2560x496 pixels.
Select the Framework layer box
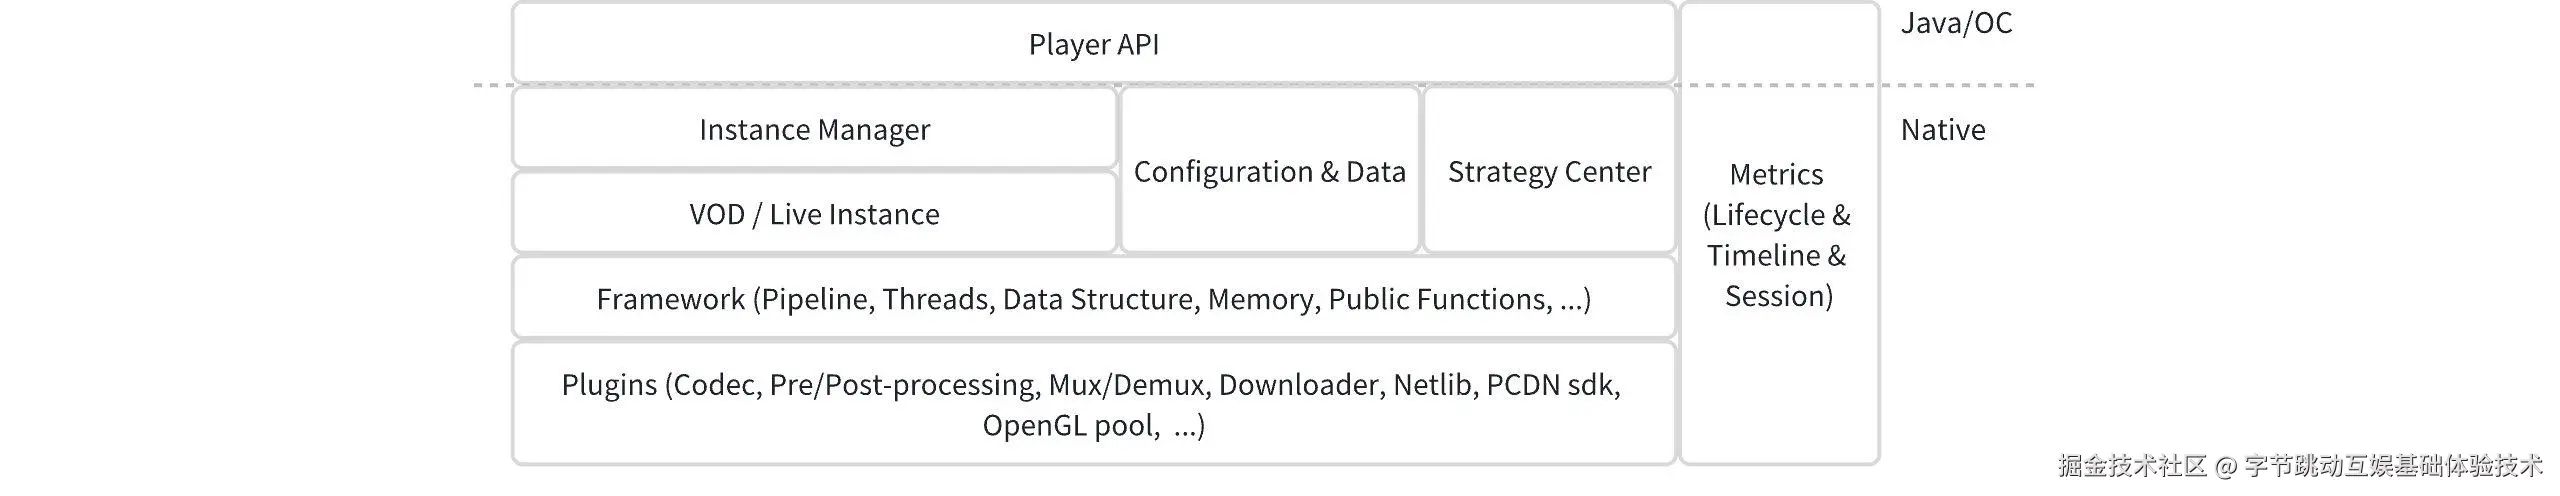(1093, 299)
